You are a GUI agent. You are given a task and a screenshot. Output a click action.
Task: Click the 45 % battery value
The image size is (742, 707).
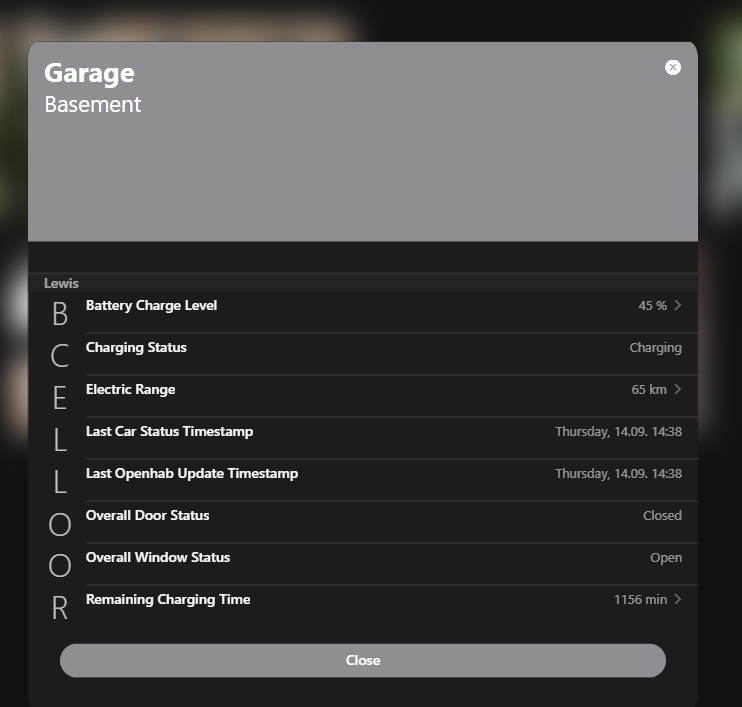coord(652,305)
